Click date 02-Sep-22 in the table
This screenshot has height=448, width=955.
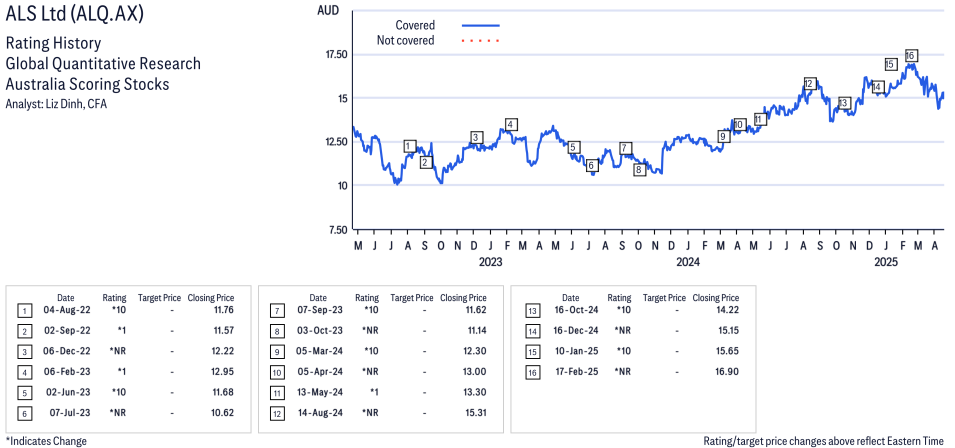coord(67,332)
